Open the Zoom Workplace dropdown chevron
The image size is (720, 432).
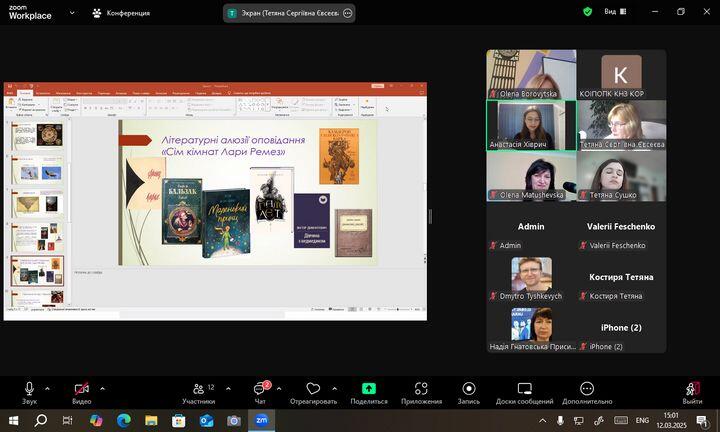[72, 13]
